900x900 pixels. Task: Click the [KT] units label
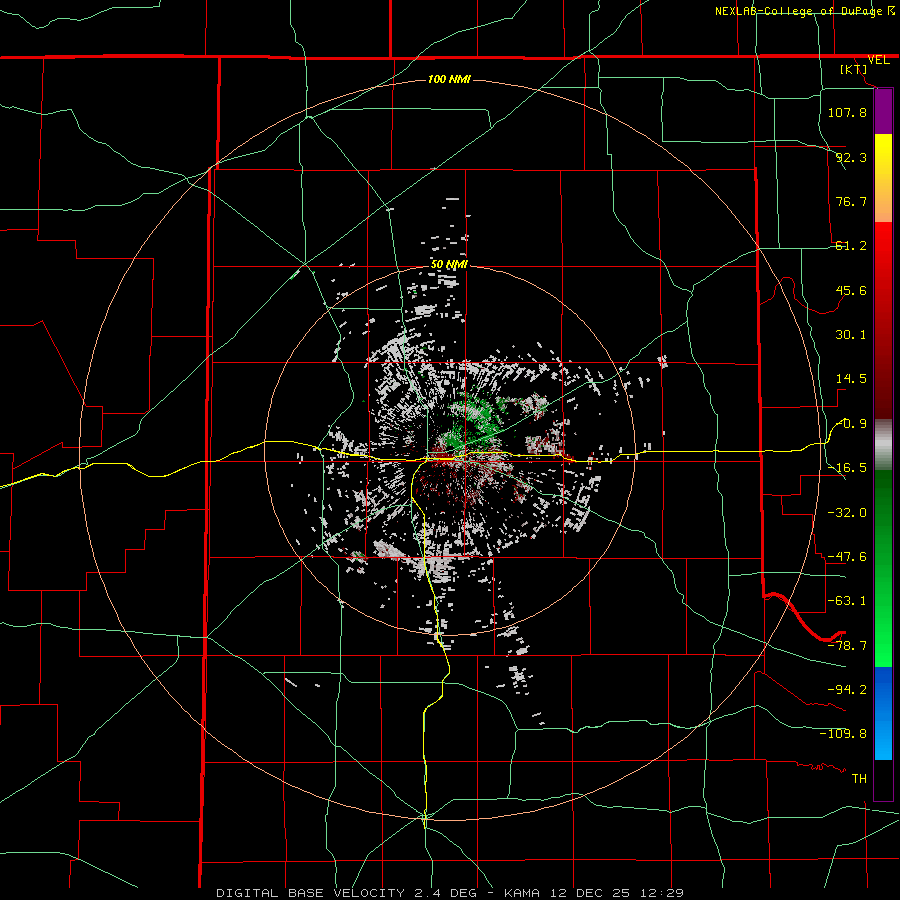854,69
